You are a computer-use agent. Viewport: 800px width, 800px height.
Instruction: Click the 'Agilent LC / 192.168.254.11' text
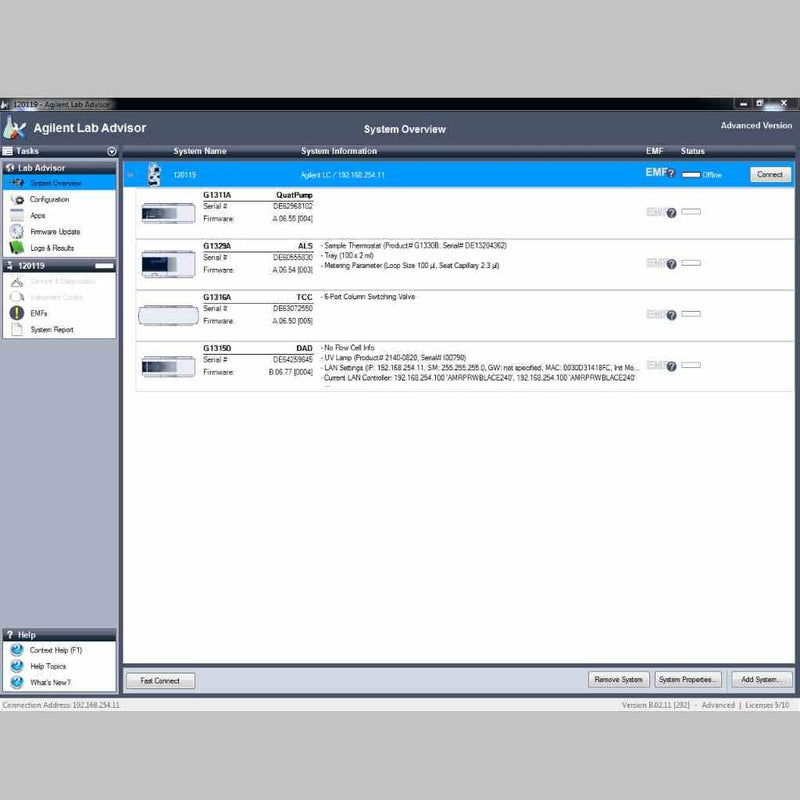342,175
